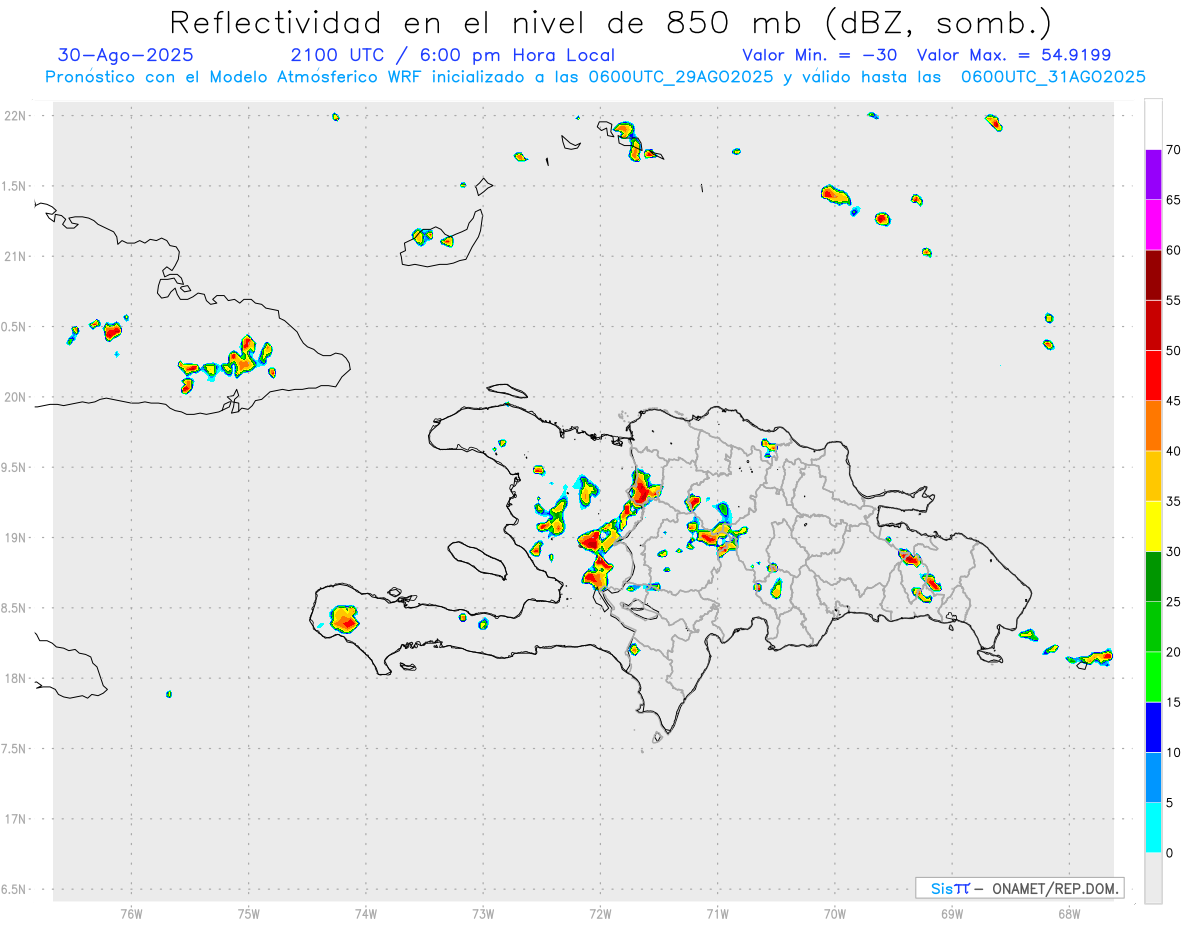This screenshot has height=927, width=1200.
Task: Click the latitude axis label '7.5N'
Action: (x=14, y=749)
